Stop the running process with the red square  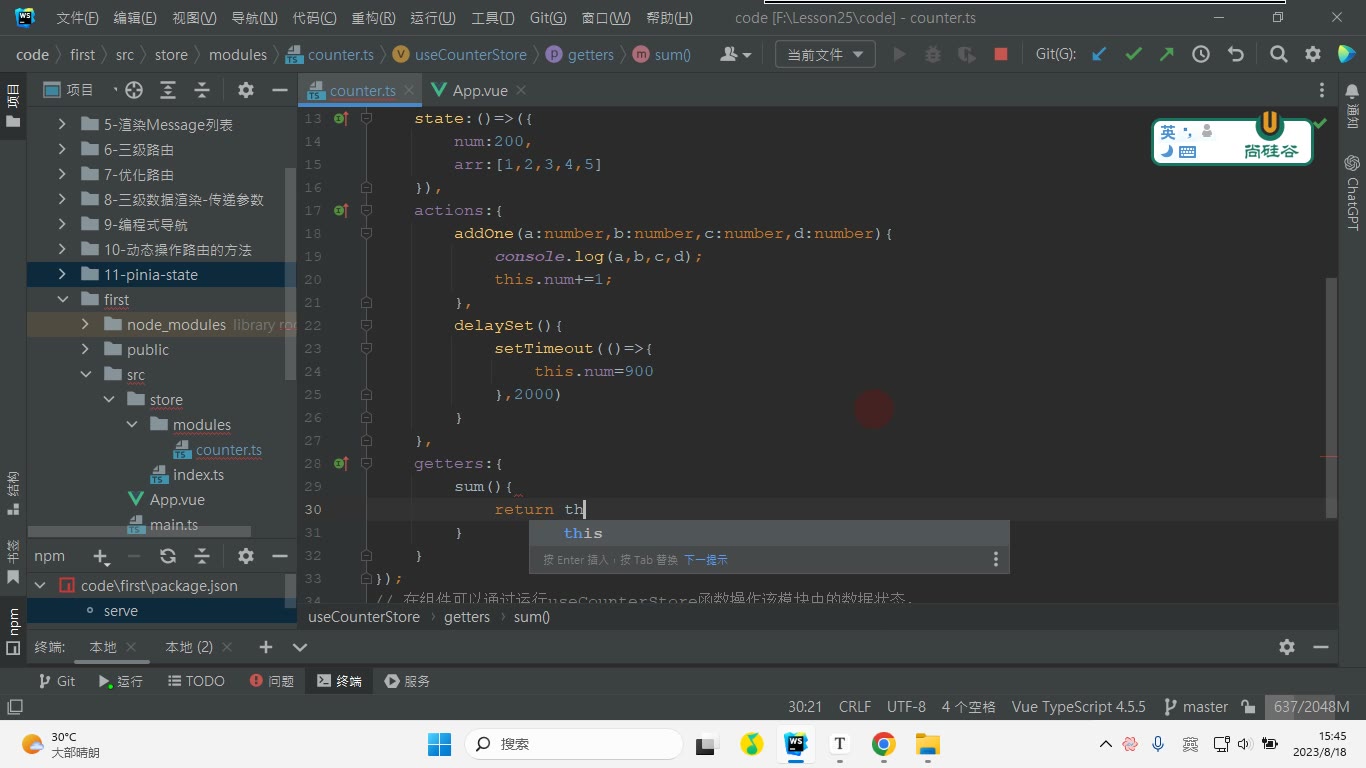point(1001,55)
